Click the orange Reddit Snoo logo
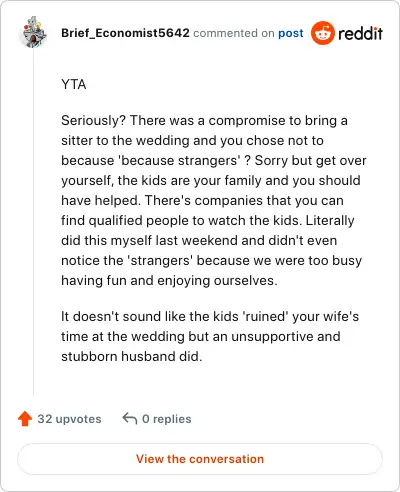 tap(322, 33)
